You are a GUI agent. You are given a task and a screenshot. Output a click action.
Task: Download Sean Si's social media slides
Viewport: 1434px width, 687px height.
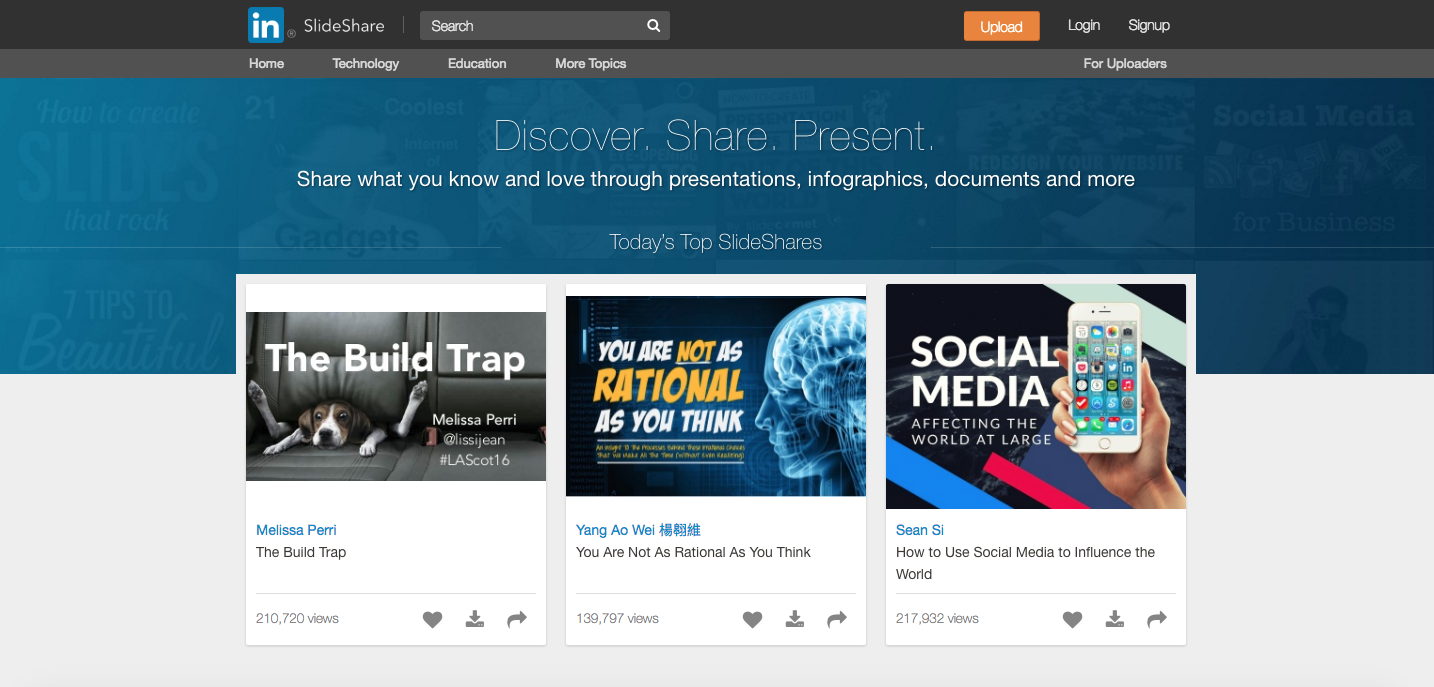1115,619
